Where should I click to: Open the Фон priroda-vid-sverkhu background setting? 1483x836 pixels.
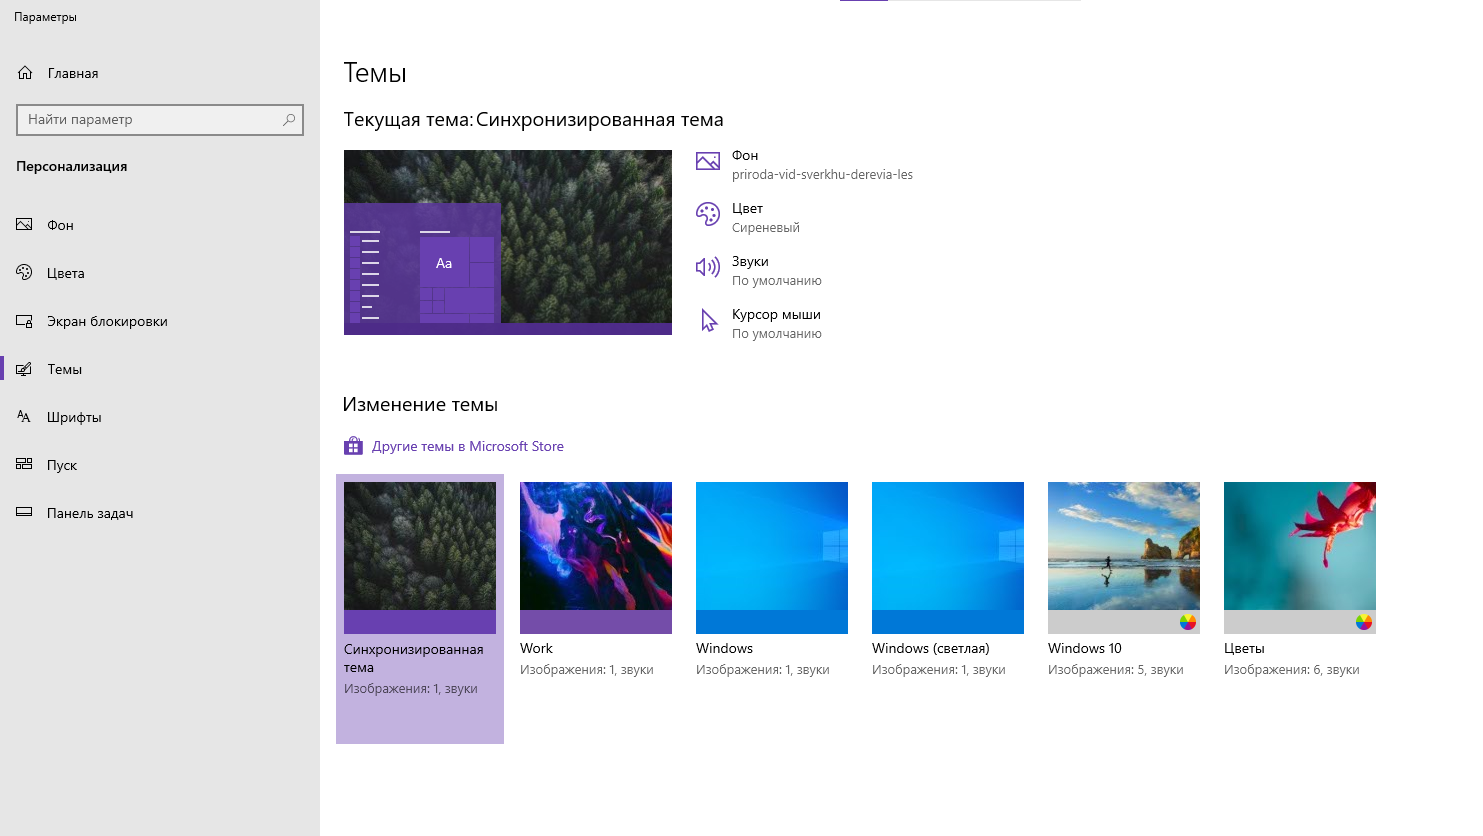821,164
